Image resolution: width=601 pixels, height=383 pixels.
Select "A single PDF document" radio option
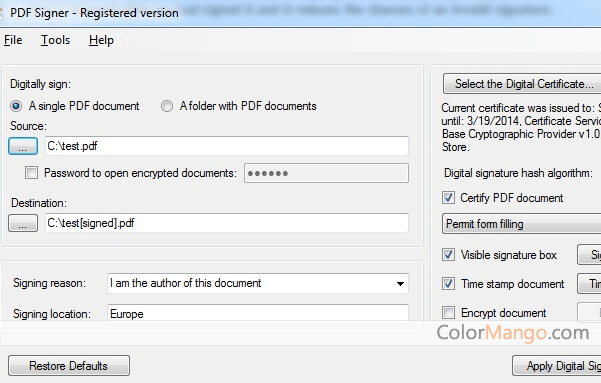(16, 106)
